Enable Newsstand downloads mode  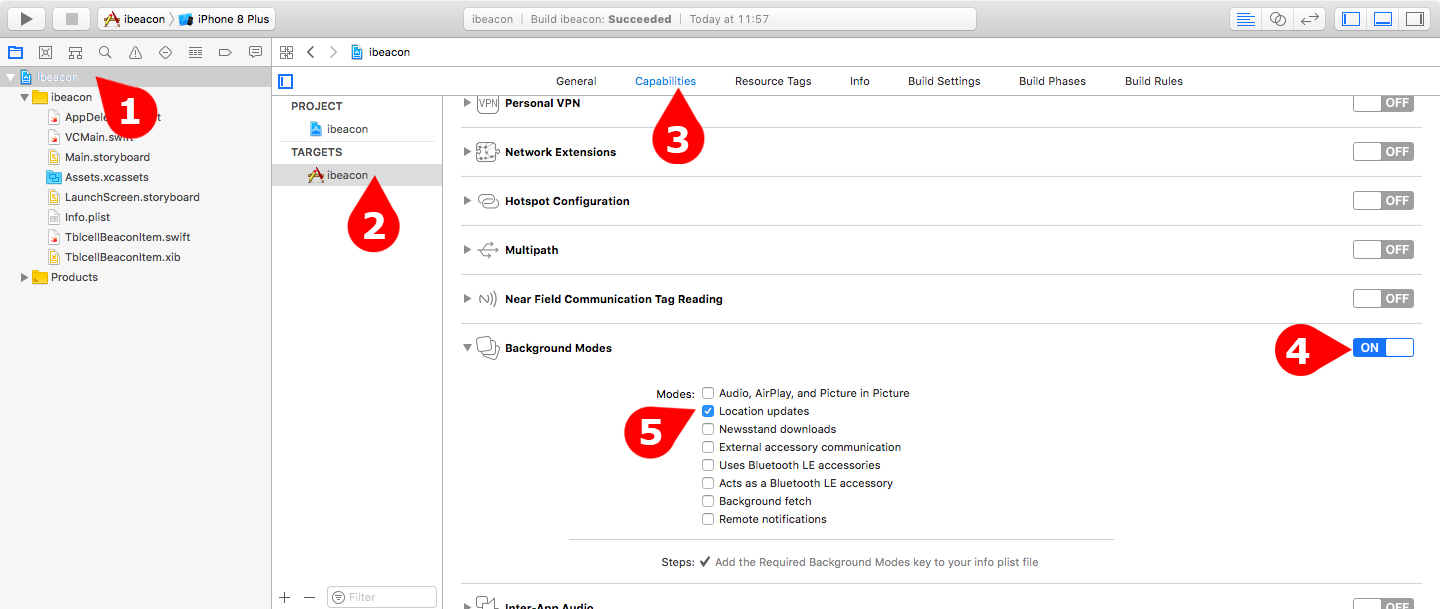(x=708, y=429)
